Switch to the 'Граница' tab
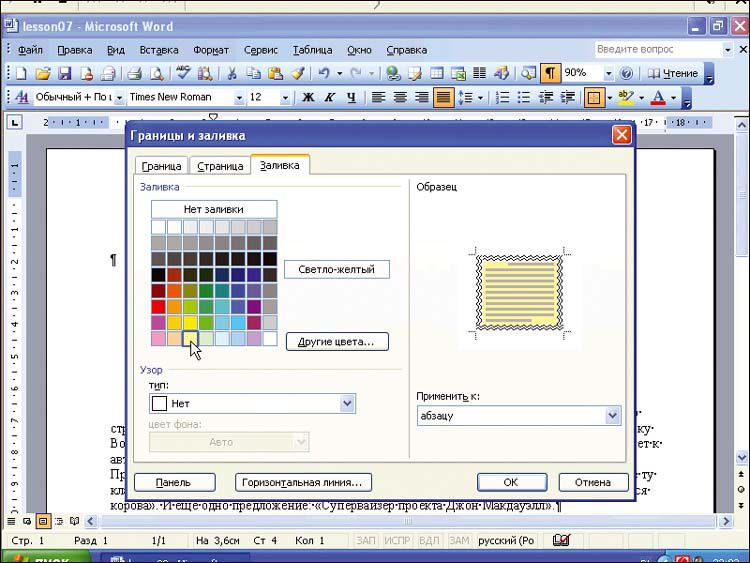Viewport: 750px width, 563px height. [161, 166]
